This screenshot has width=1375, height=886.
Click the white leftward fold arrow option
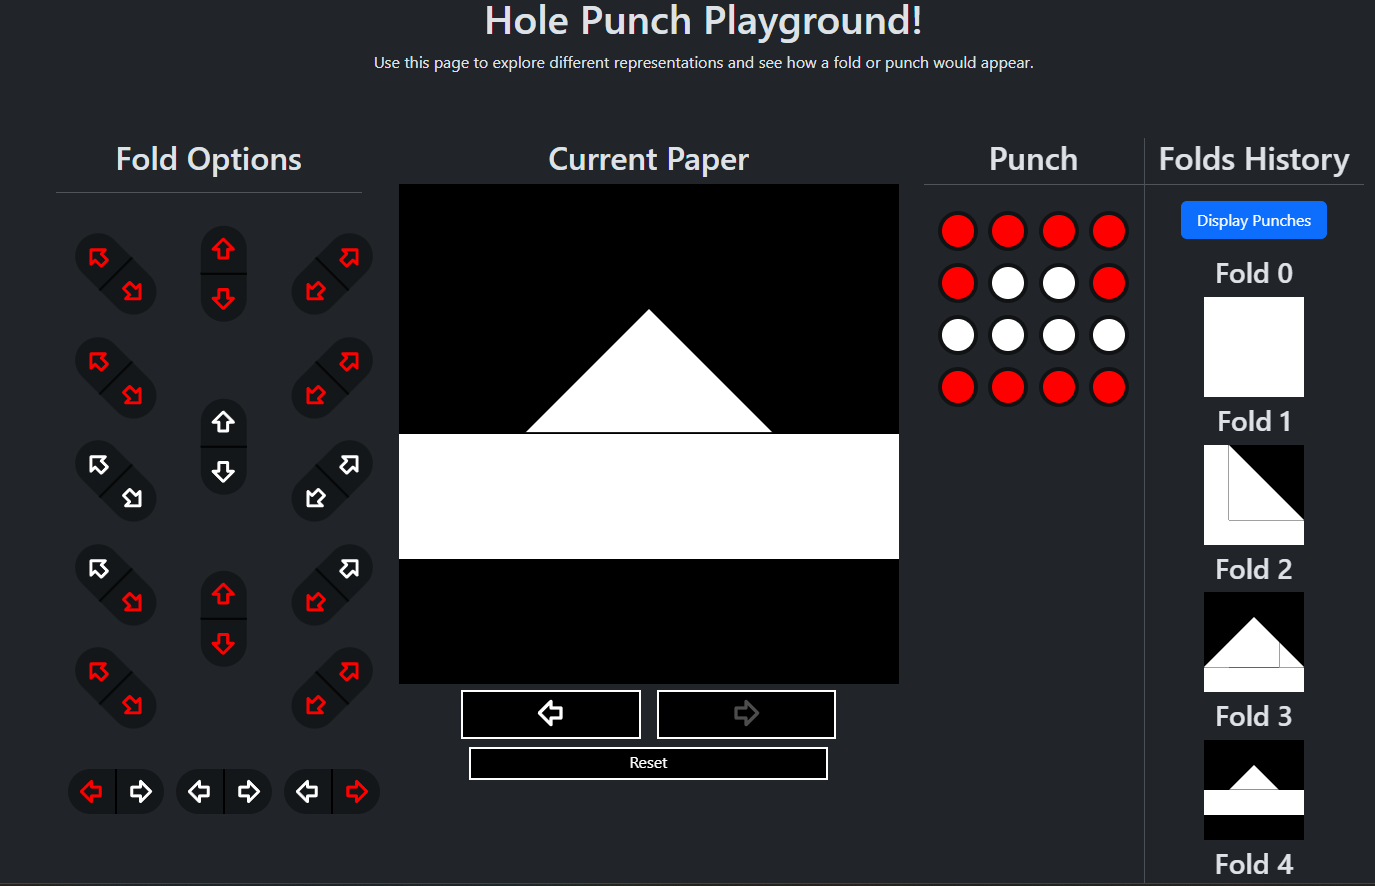tap(199, 791)
